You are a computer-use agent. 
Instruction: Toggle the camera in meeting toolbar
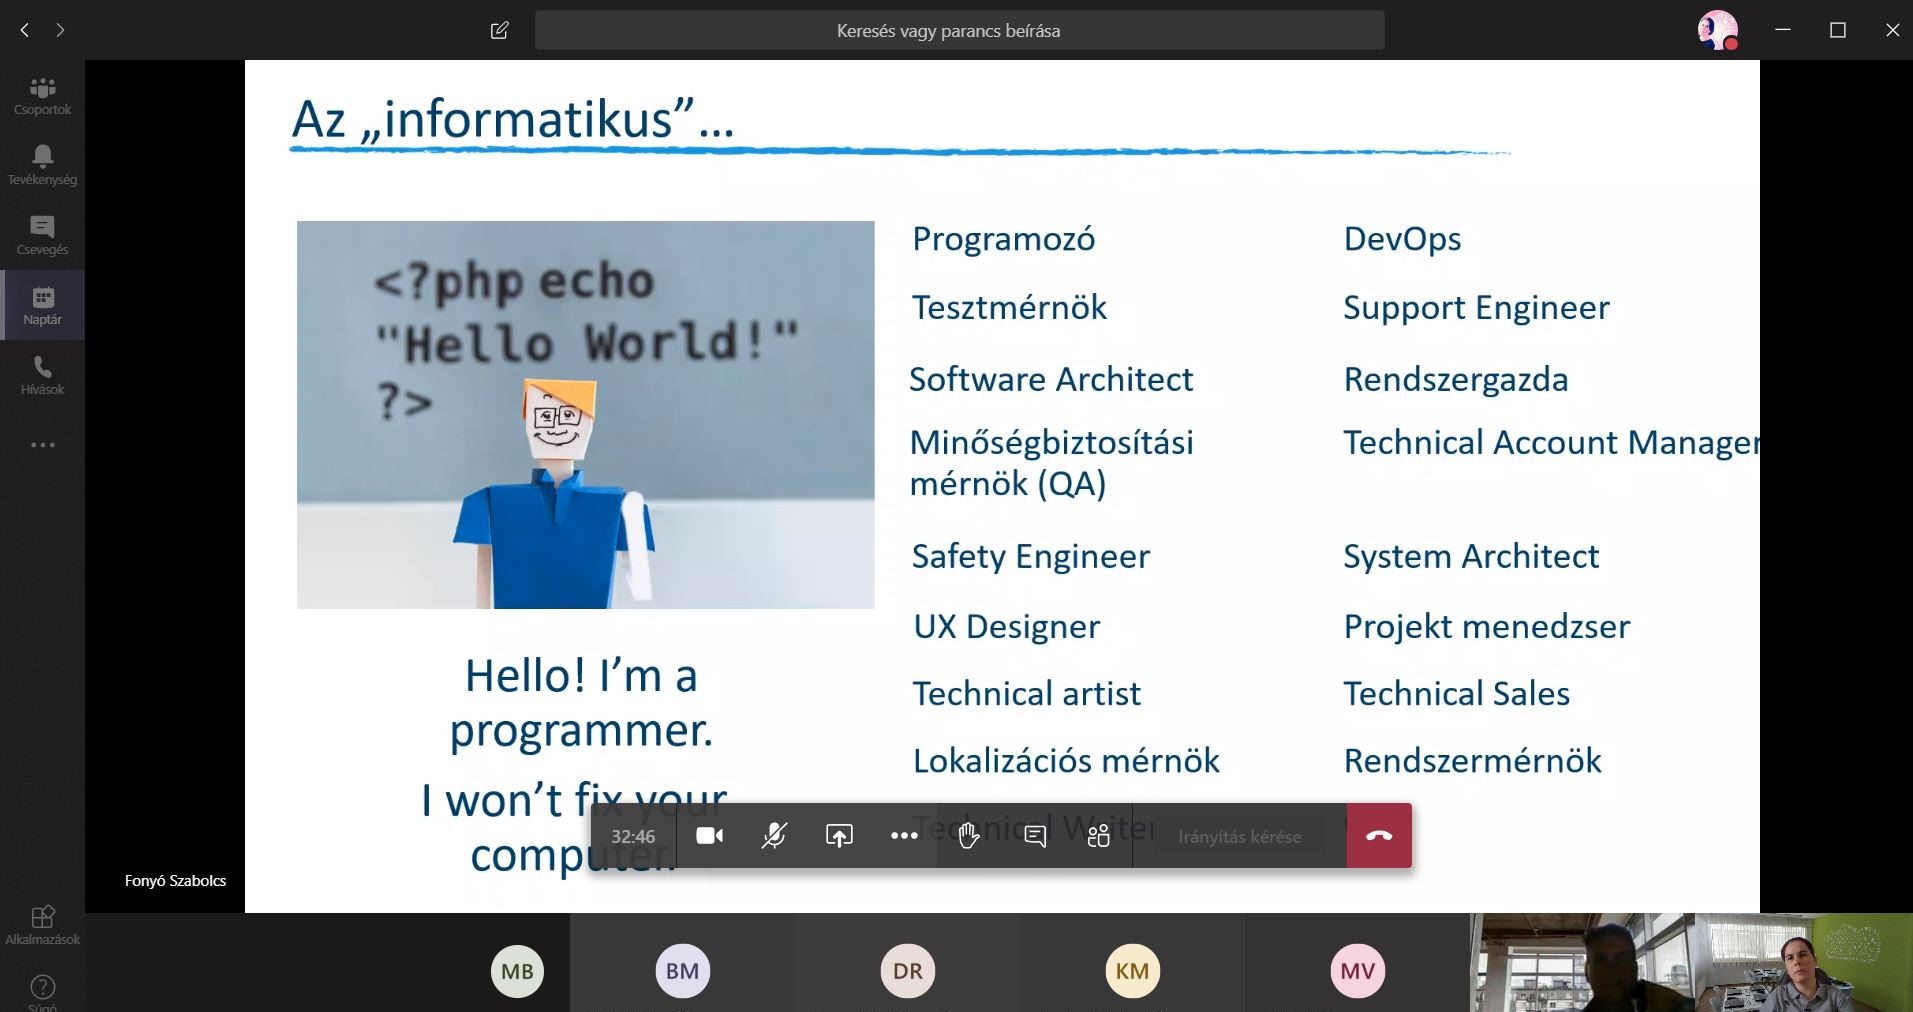(710, 836)
